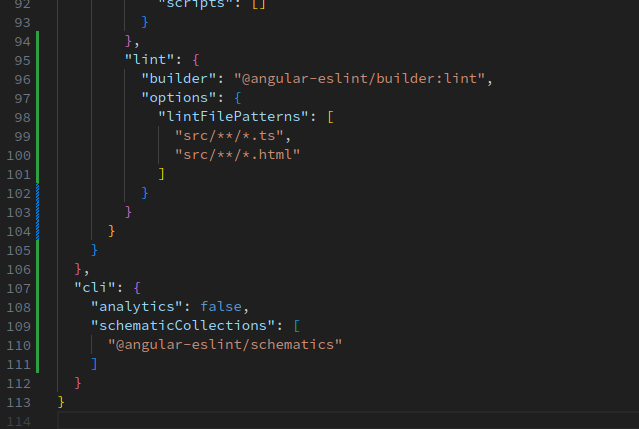Select line 107 via its line number
Screen dimensions: 639x429
pos(17,288)
